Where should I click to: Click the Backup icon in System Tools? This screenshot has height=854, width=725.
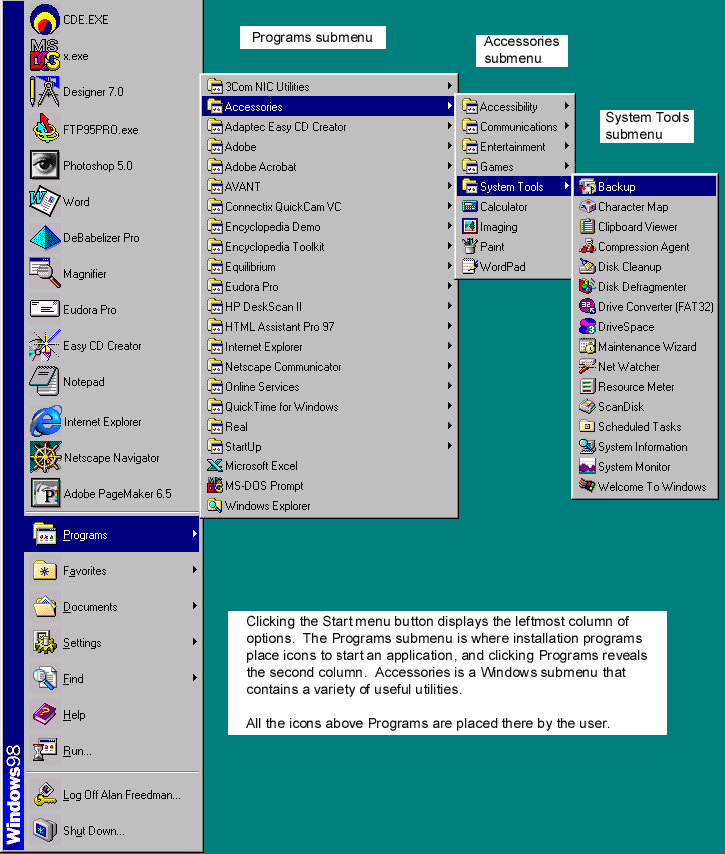587,186
